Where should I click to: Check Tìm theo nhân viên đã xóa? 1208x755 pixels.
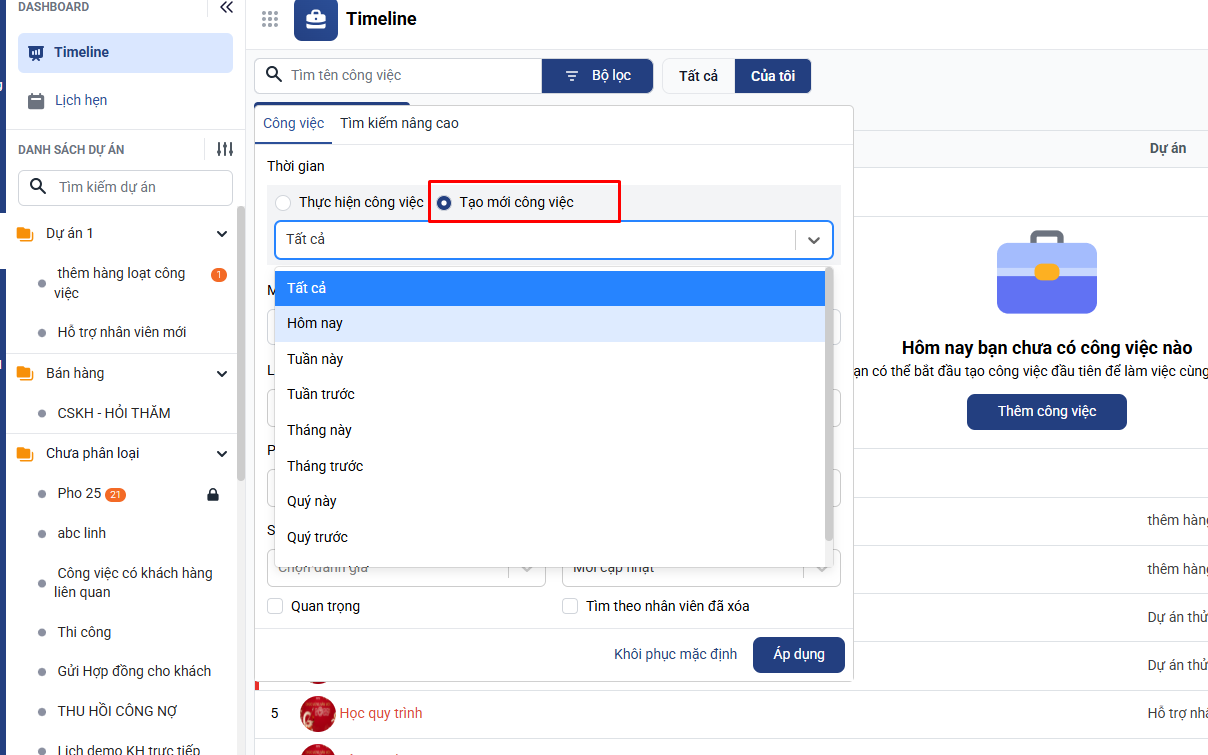[x=570, y=606]
